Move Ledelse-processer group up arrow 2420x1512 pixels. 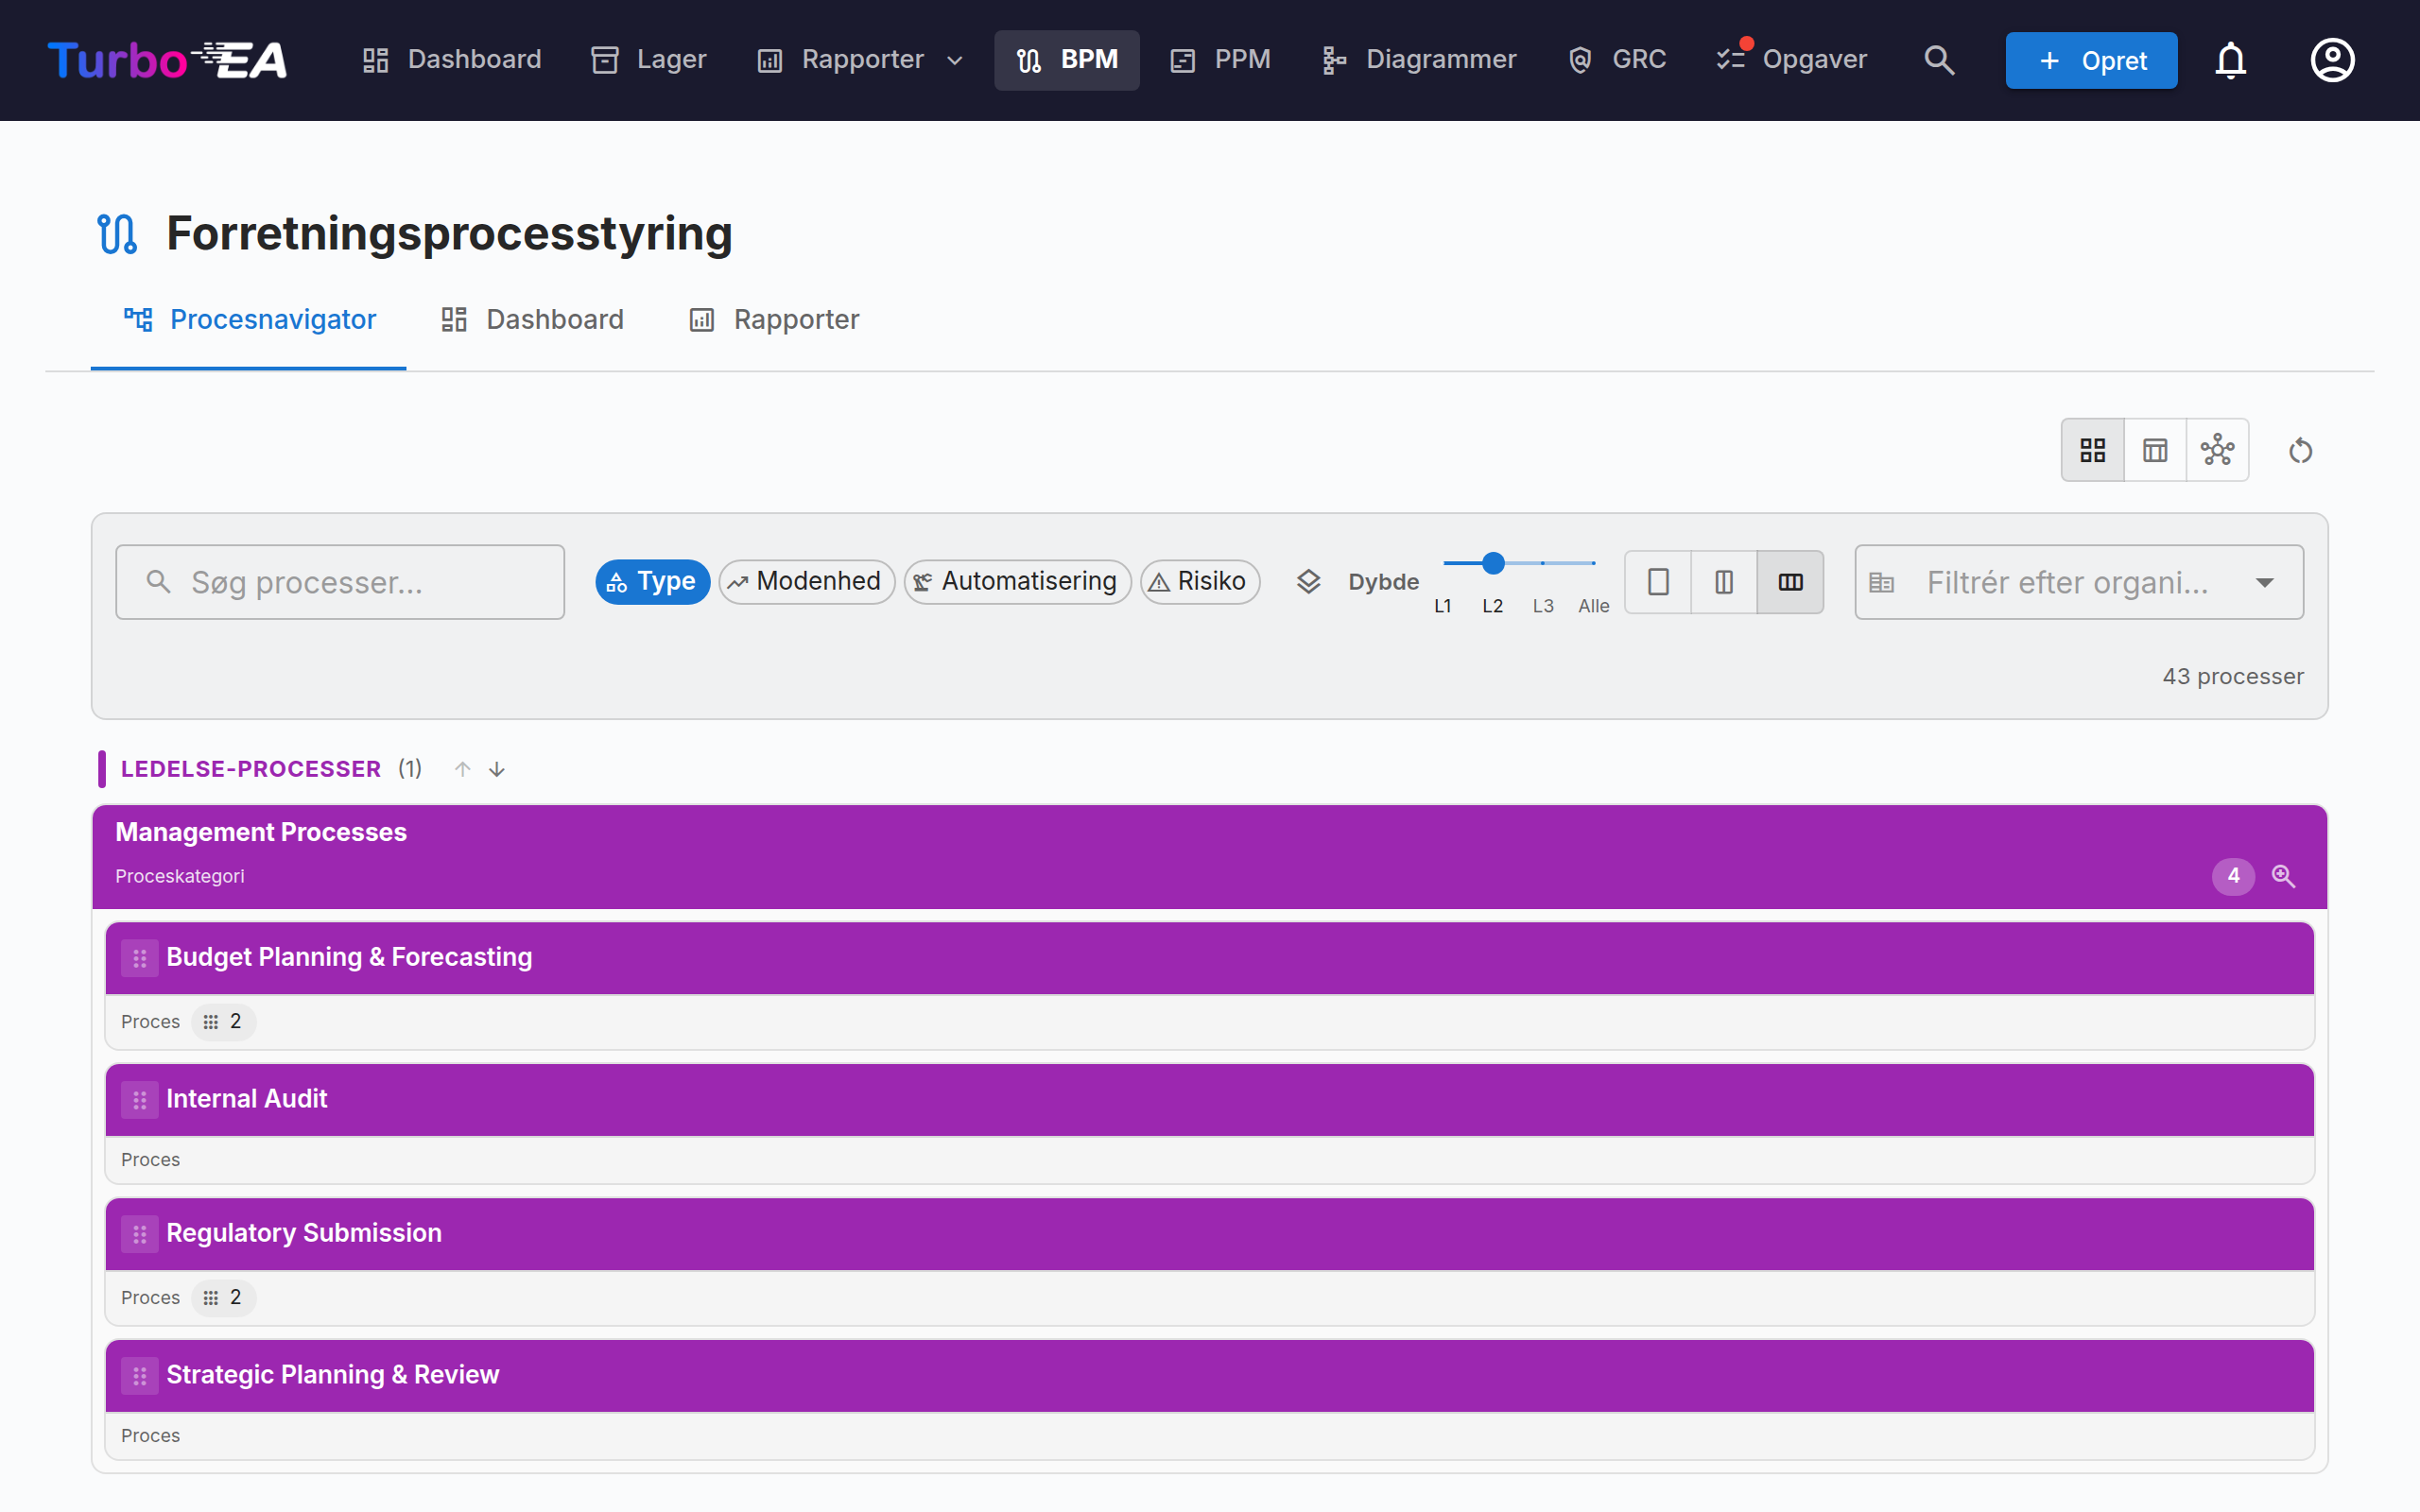tap(462, 769)
